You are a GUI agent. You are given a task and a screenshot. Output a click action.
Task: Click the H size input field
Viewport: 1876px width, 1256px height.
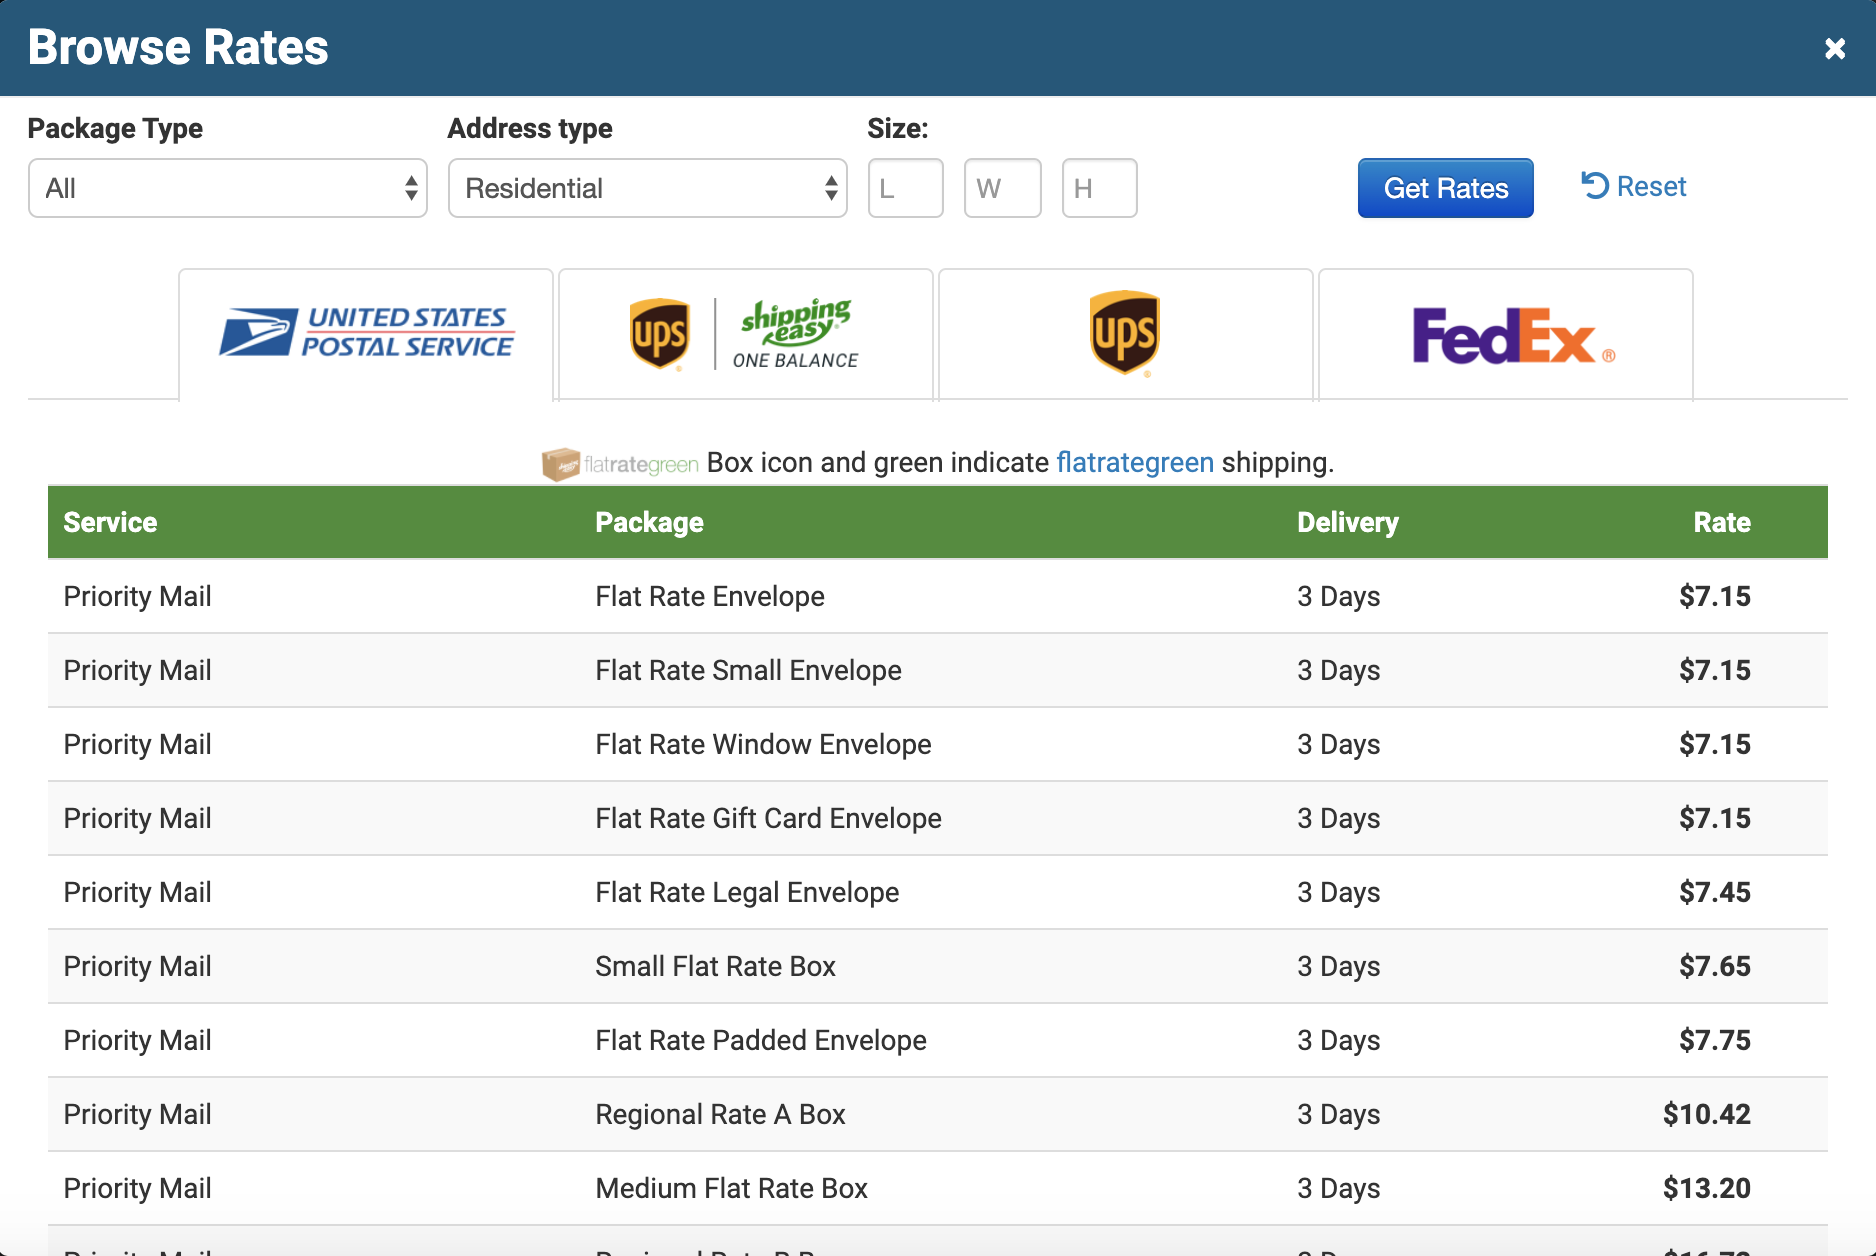point(1099,188)
